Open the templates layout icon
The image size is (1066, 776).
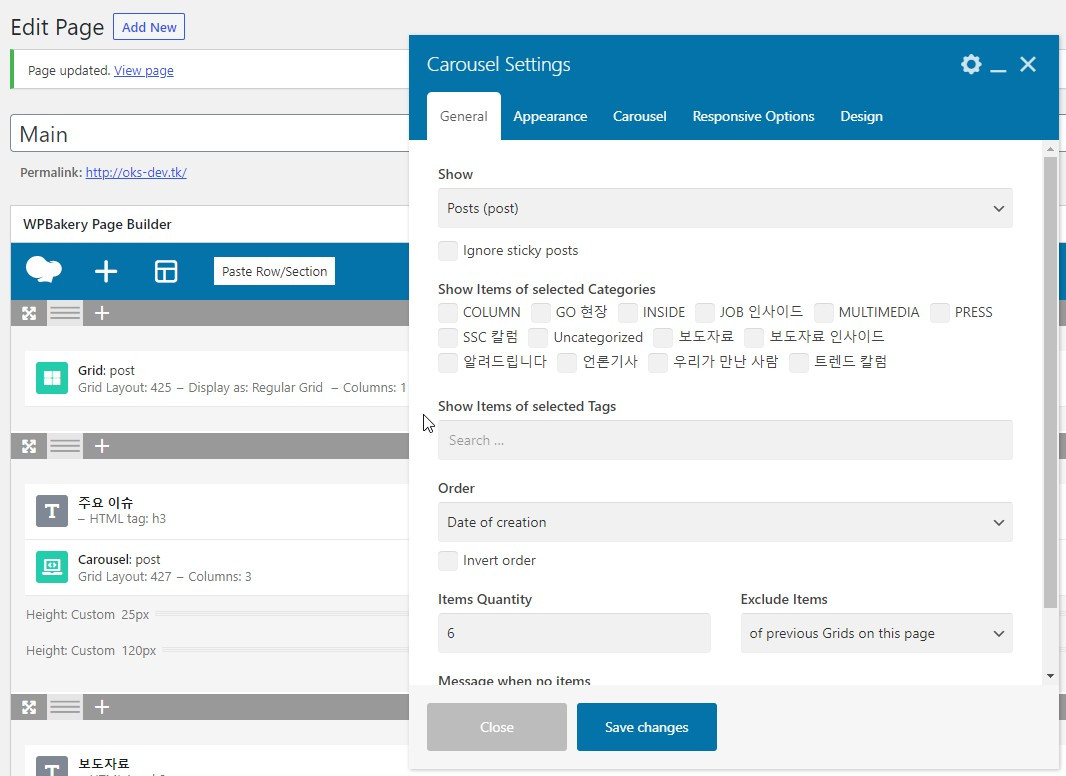[x=166, y=271]
